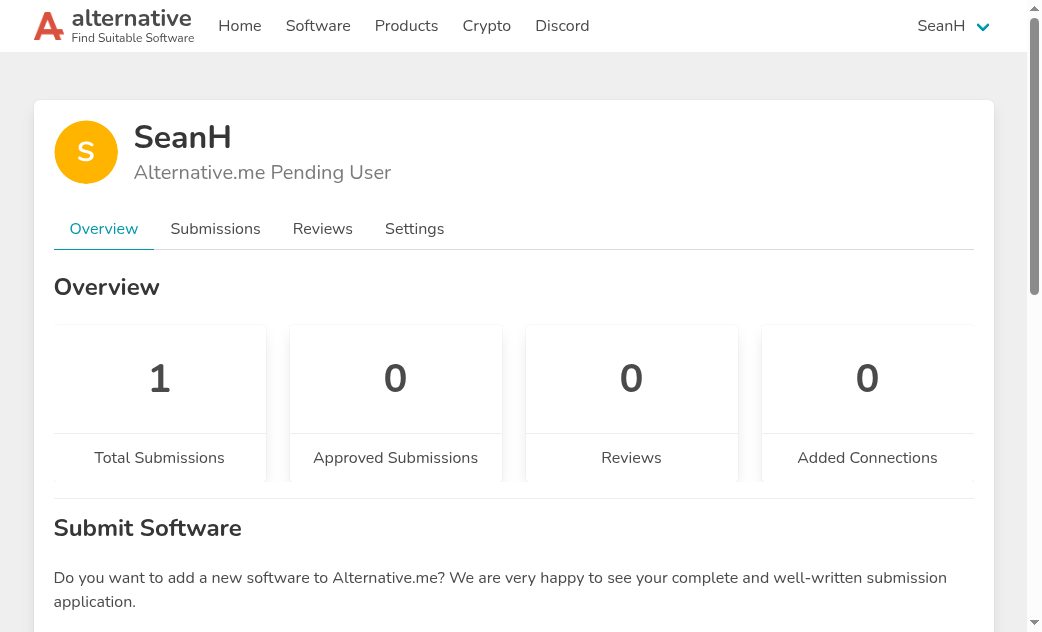
Task: Click the Reviews card count 0
Action: click(x=631, y=379)
